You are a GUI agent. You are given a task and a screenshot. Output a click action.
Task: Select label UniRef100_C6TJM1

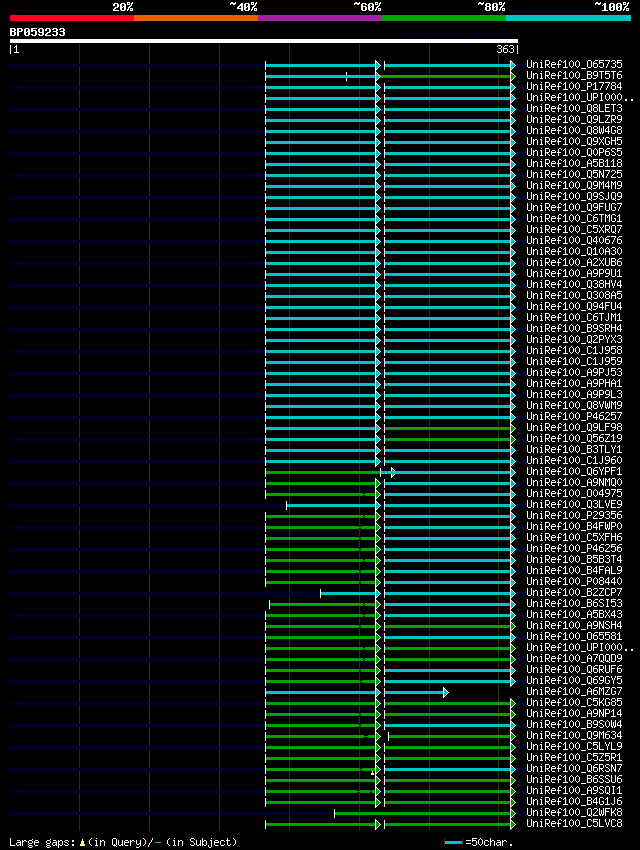[574, 318]
